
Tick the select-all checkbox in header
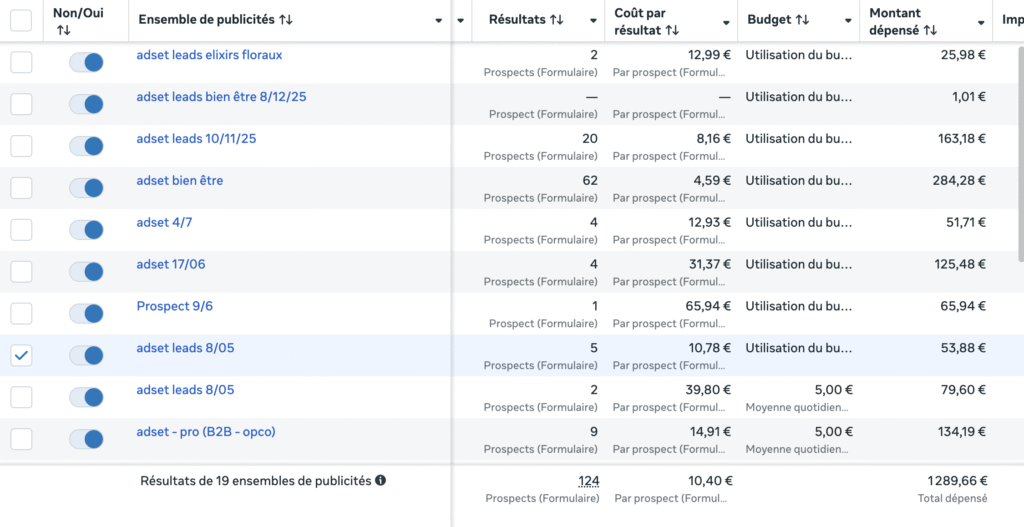21,20
